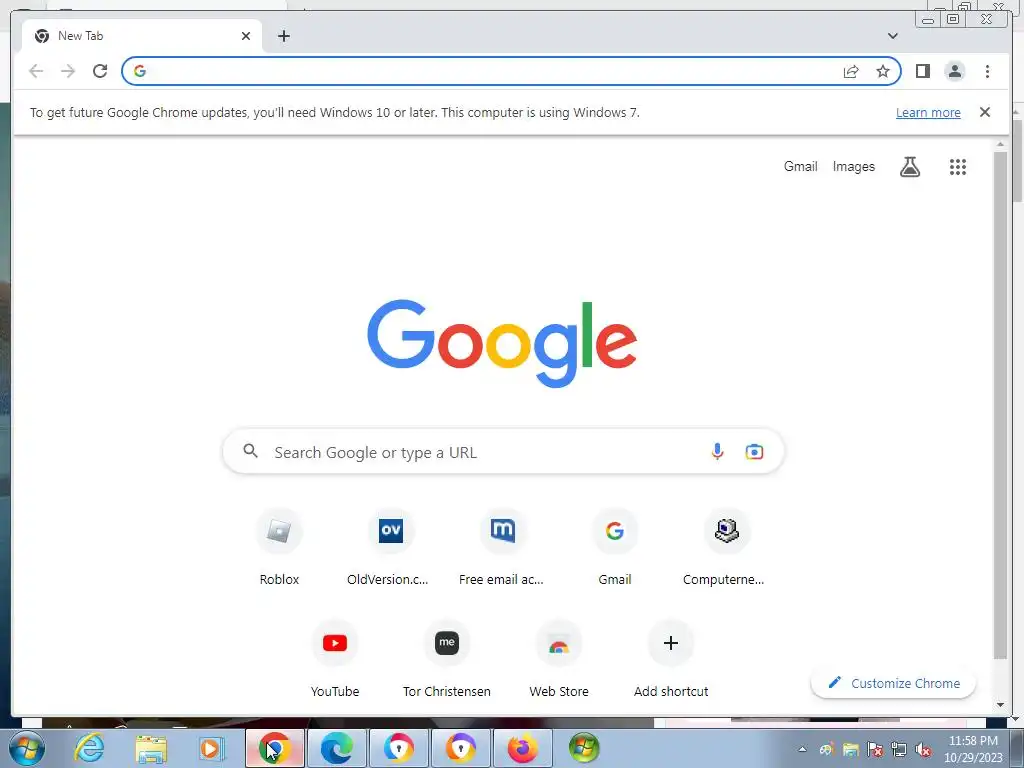1024x768 pixels.
Task: Dismiss the Windows 7 update notice
Action: [x=985, y=112]
